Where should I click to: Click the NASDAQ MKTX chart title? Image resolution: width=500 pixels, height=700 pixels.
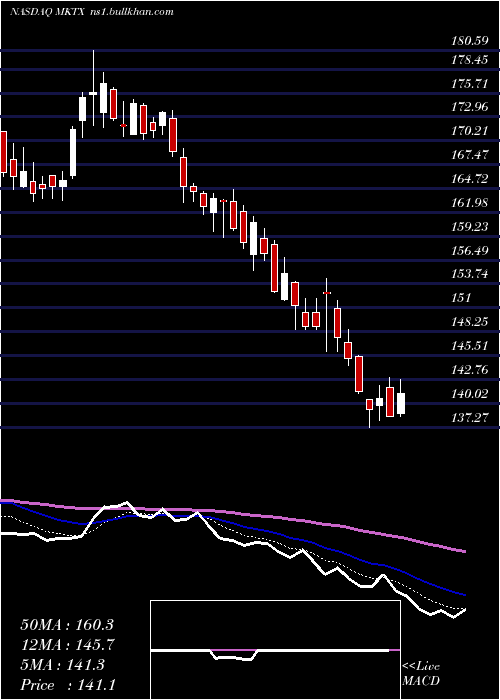[x=91, y=12]
